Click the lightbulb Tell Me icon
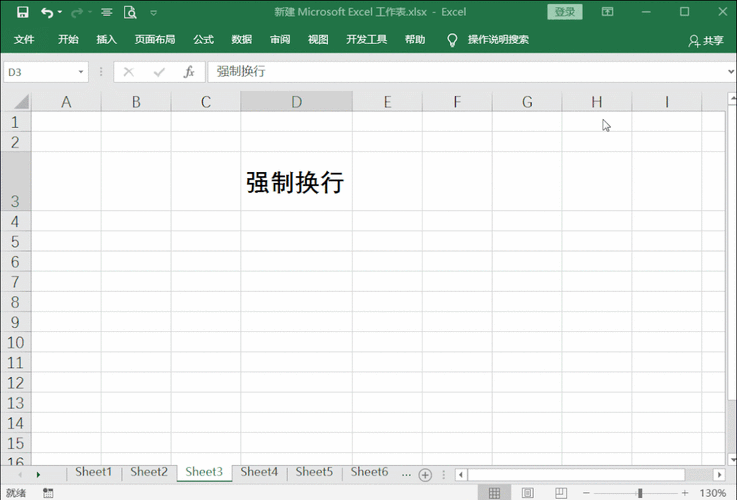 coord(452,40)
